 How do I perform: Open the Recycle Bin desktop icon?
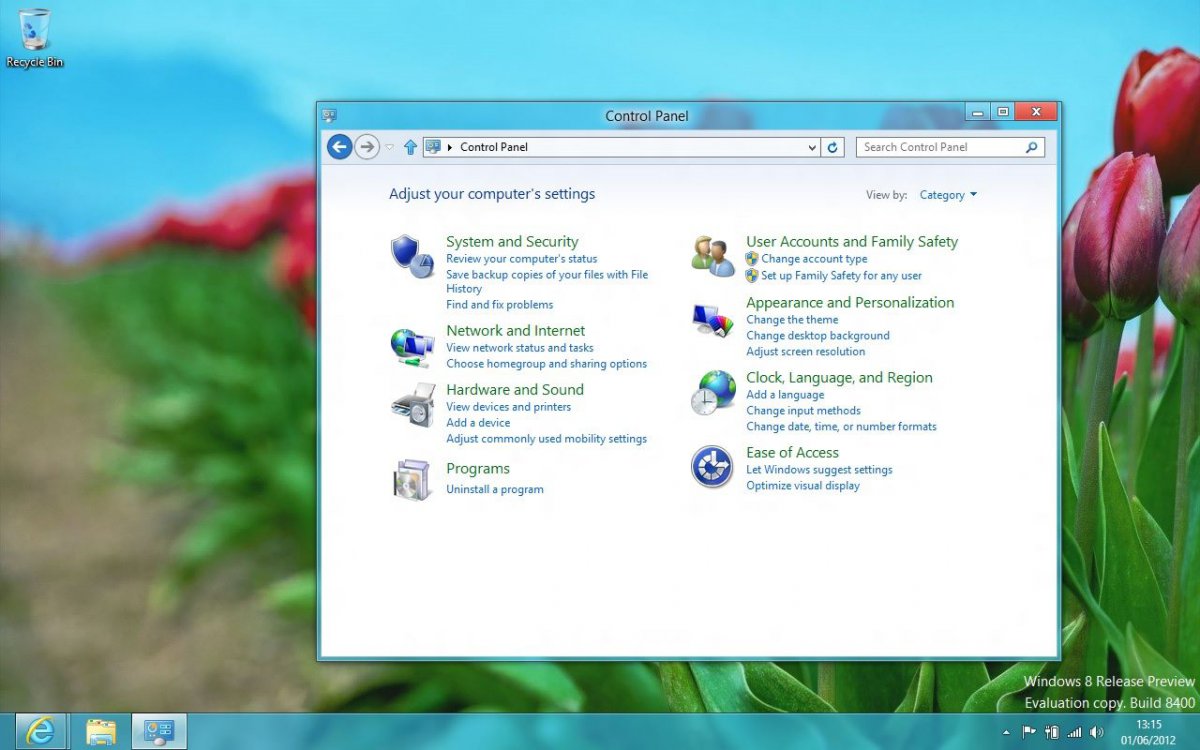pos(35,39)
